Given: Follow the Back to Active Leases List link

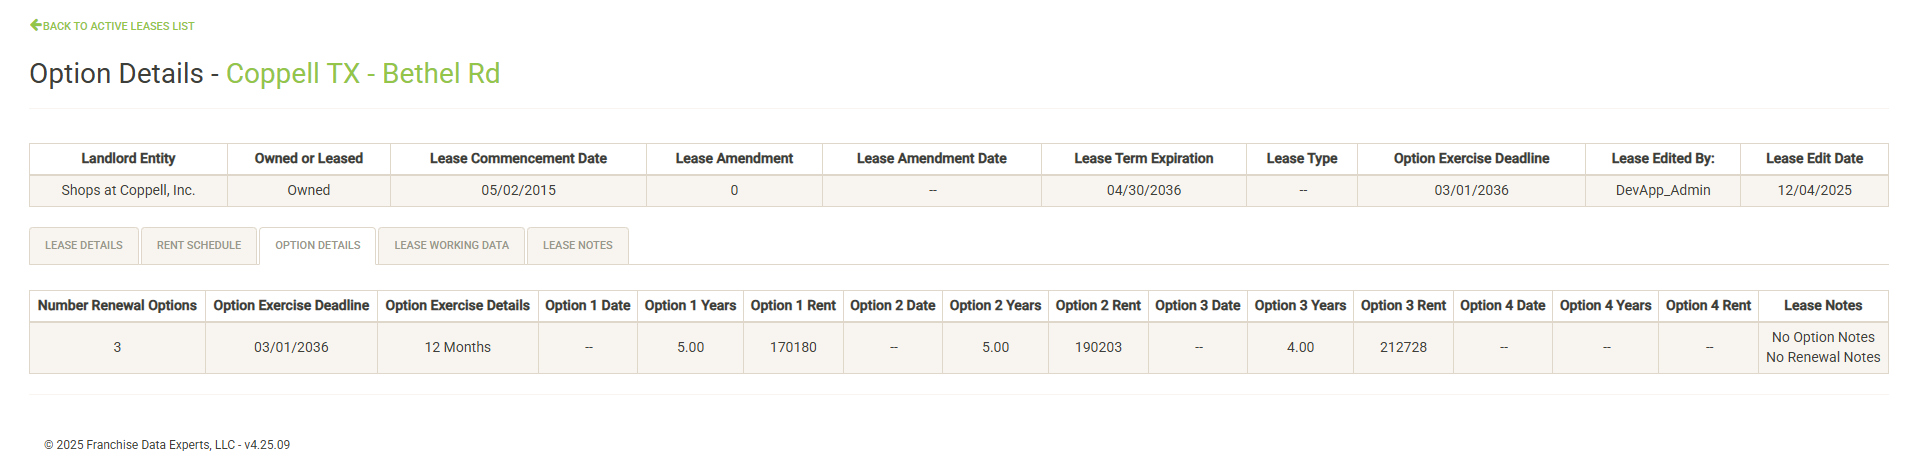Looking at the screenshot, I should click(x=118, y=26).
